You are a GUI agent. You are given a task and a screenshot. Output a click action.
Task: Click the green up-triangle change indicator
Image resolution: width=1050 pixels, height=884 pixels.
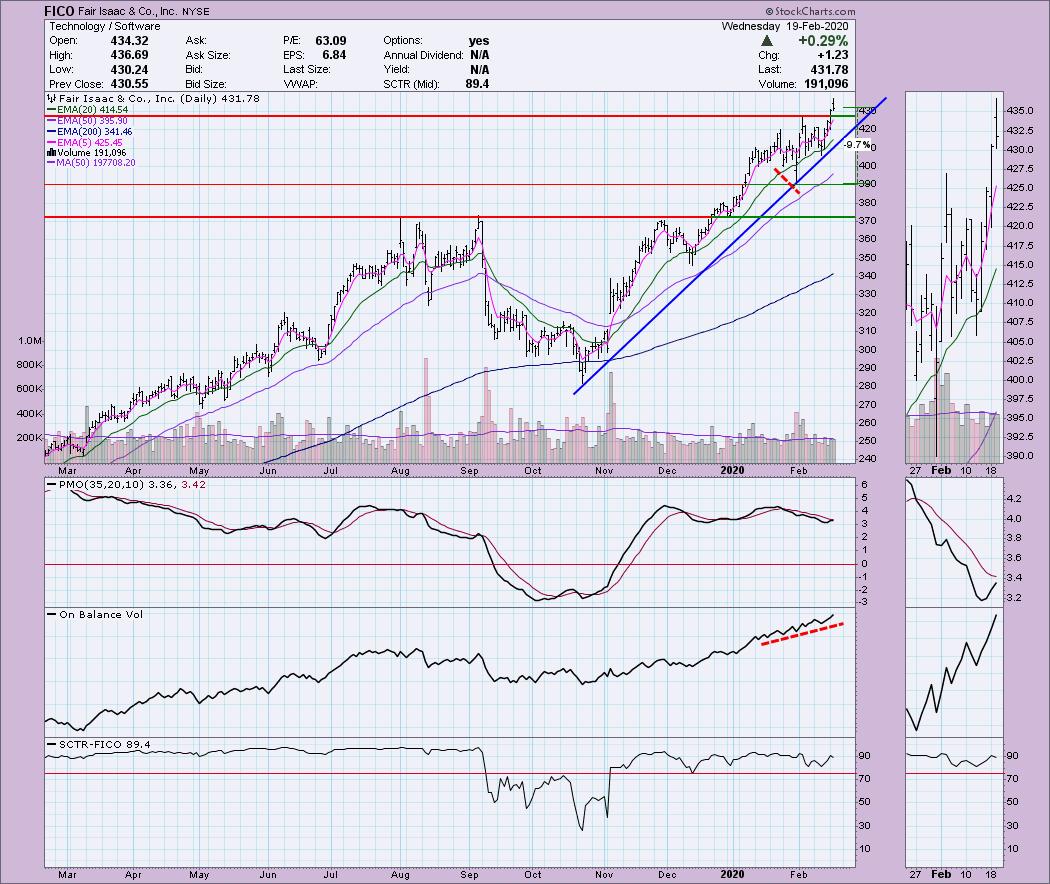pyautogui.click(x=767, y=41)
